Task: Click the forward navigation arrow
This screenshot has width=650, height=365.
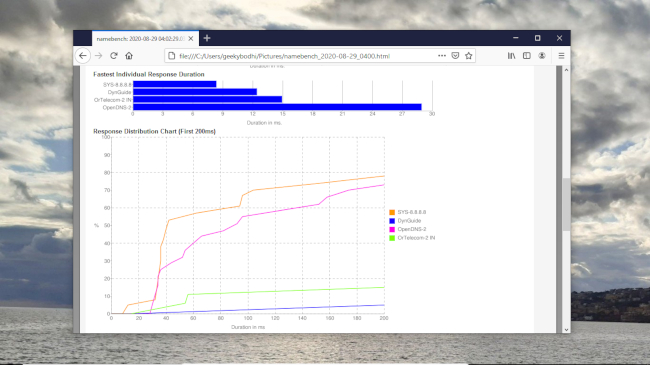Action: click(x=98, y=56)
